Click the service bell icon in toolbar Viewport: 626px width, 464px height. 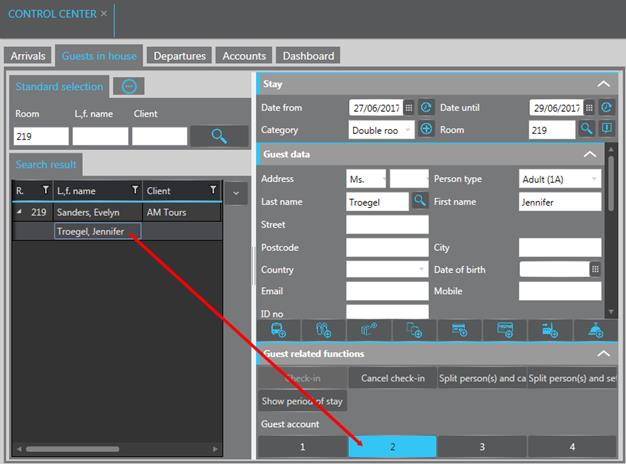(595, 329)
